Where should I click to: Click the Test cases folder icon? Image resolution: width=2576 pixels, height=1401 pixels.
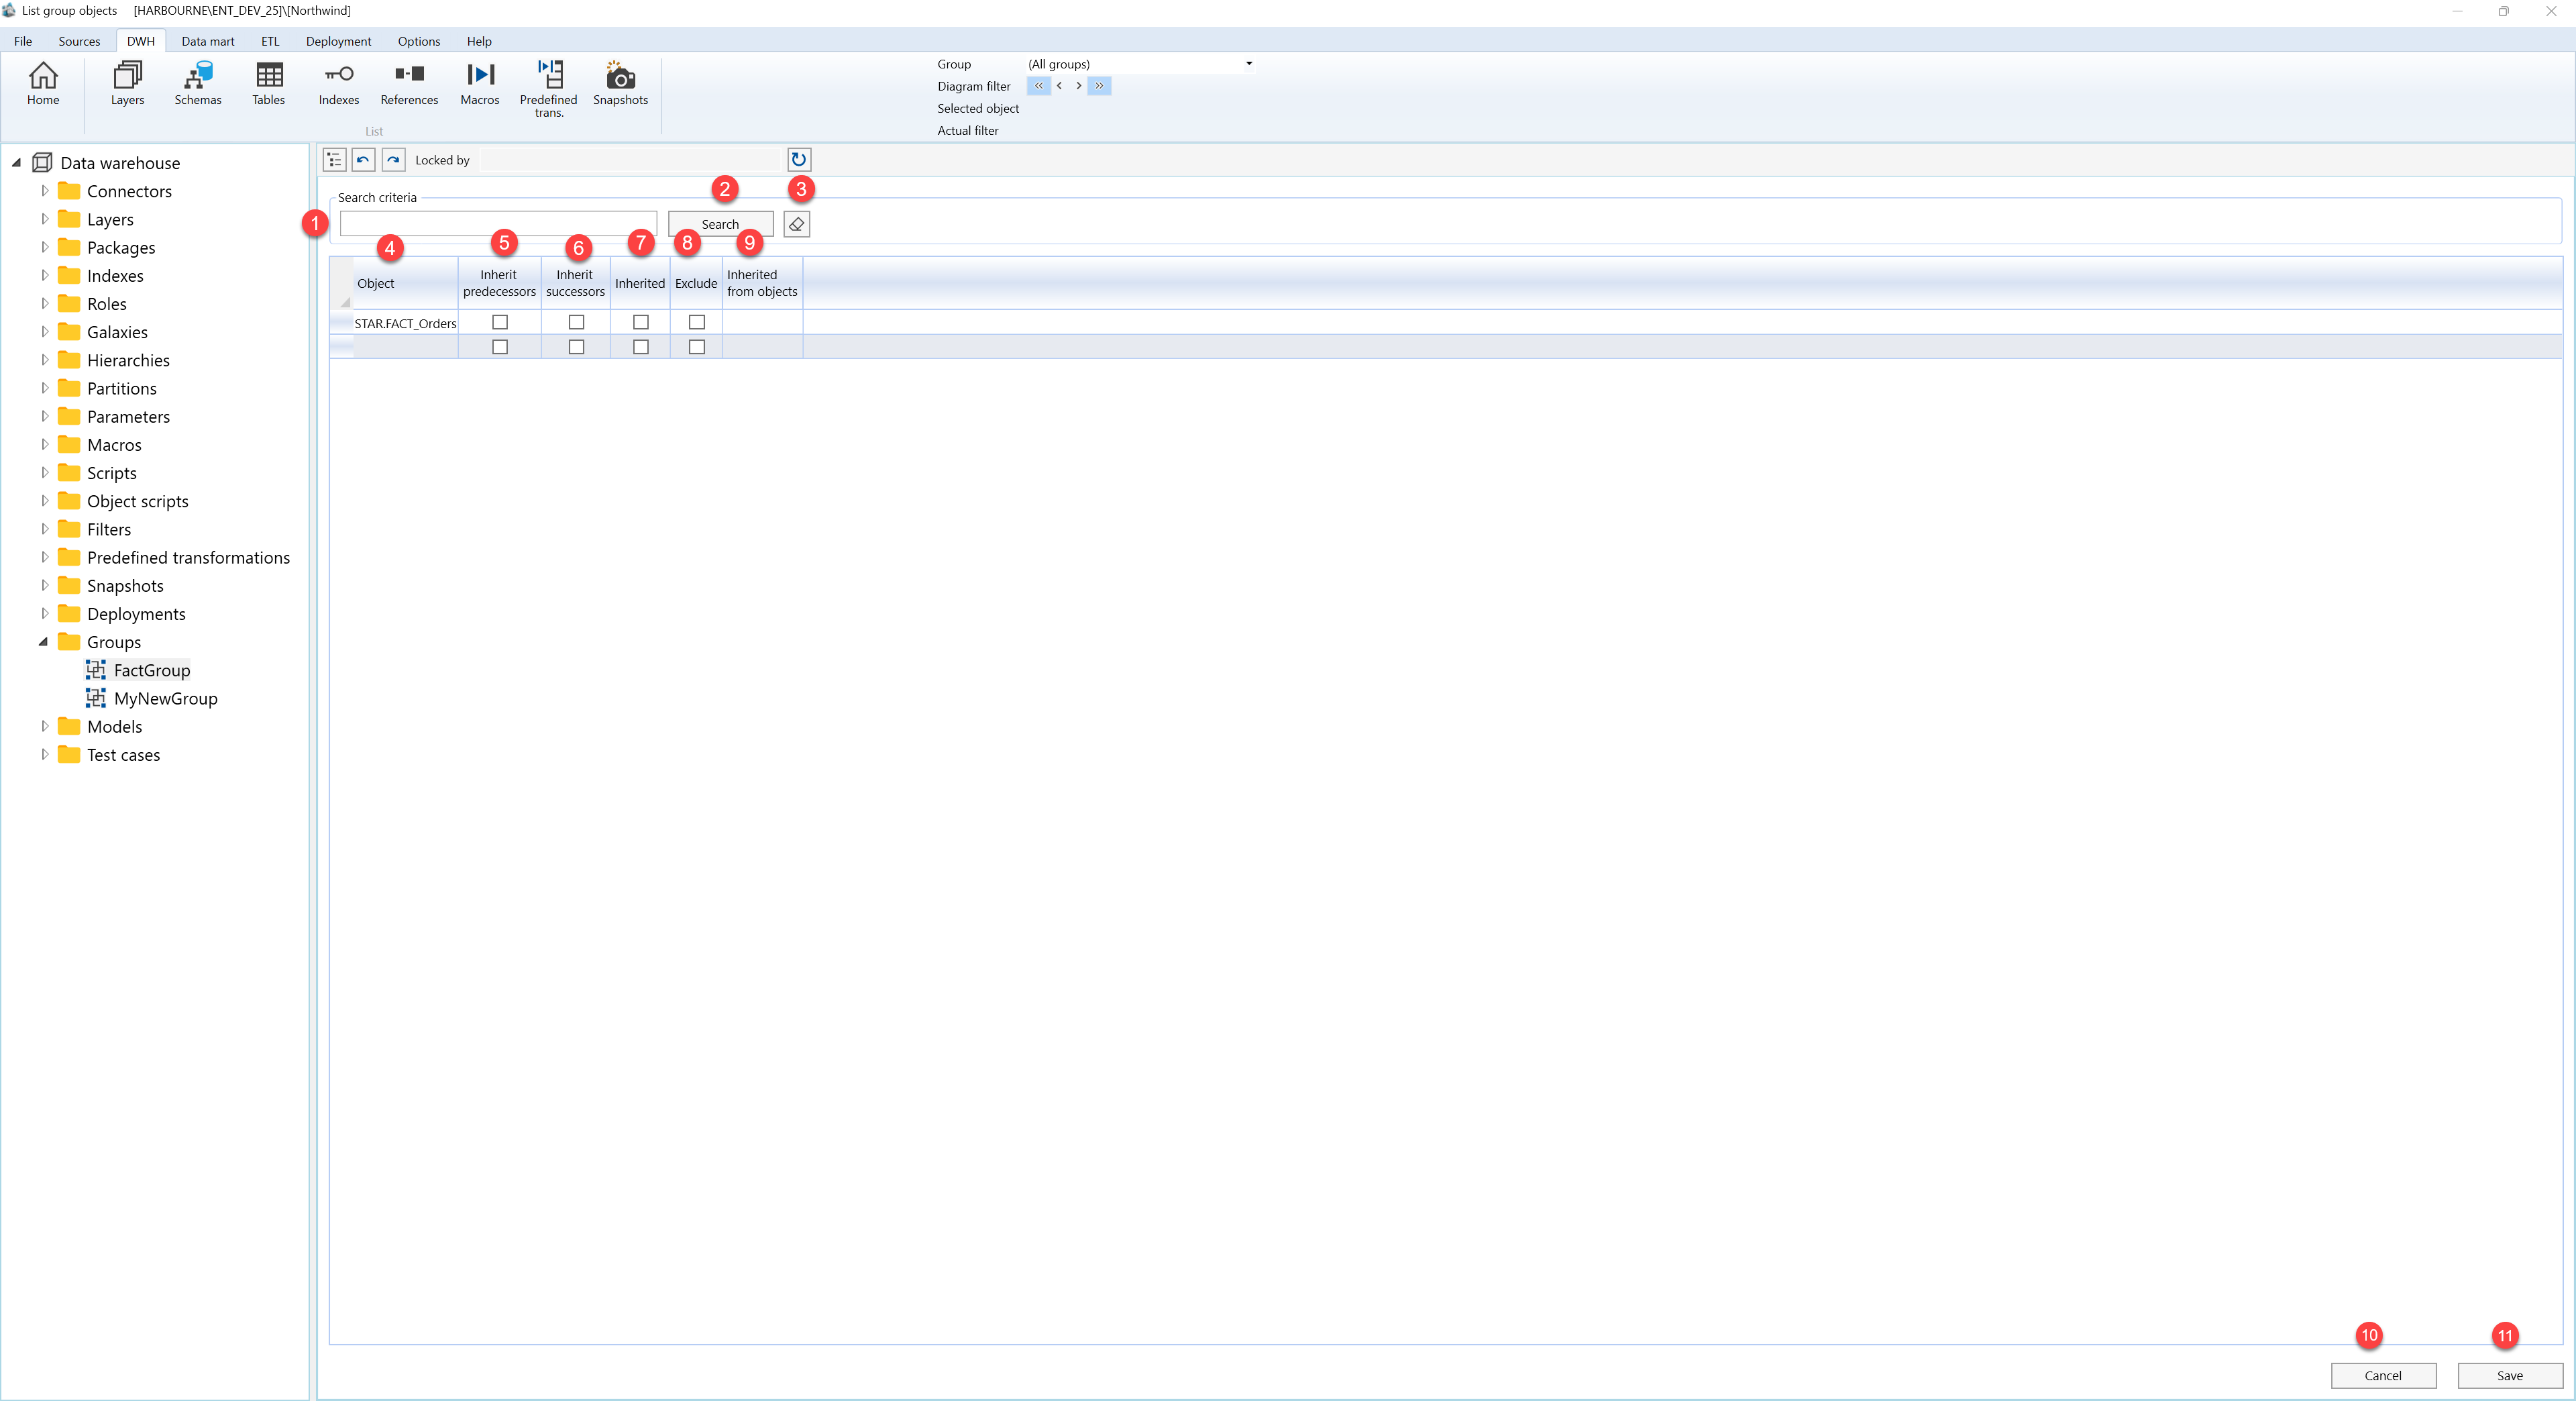[x=69, y=754]
